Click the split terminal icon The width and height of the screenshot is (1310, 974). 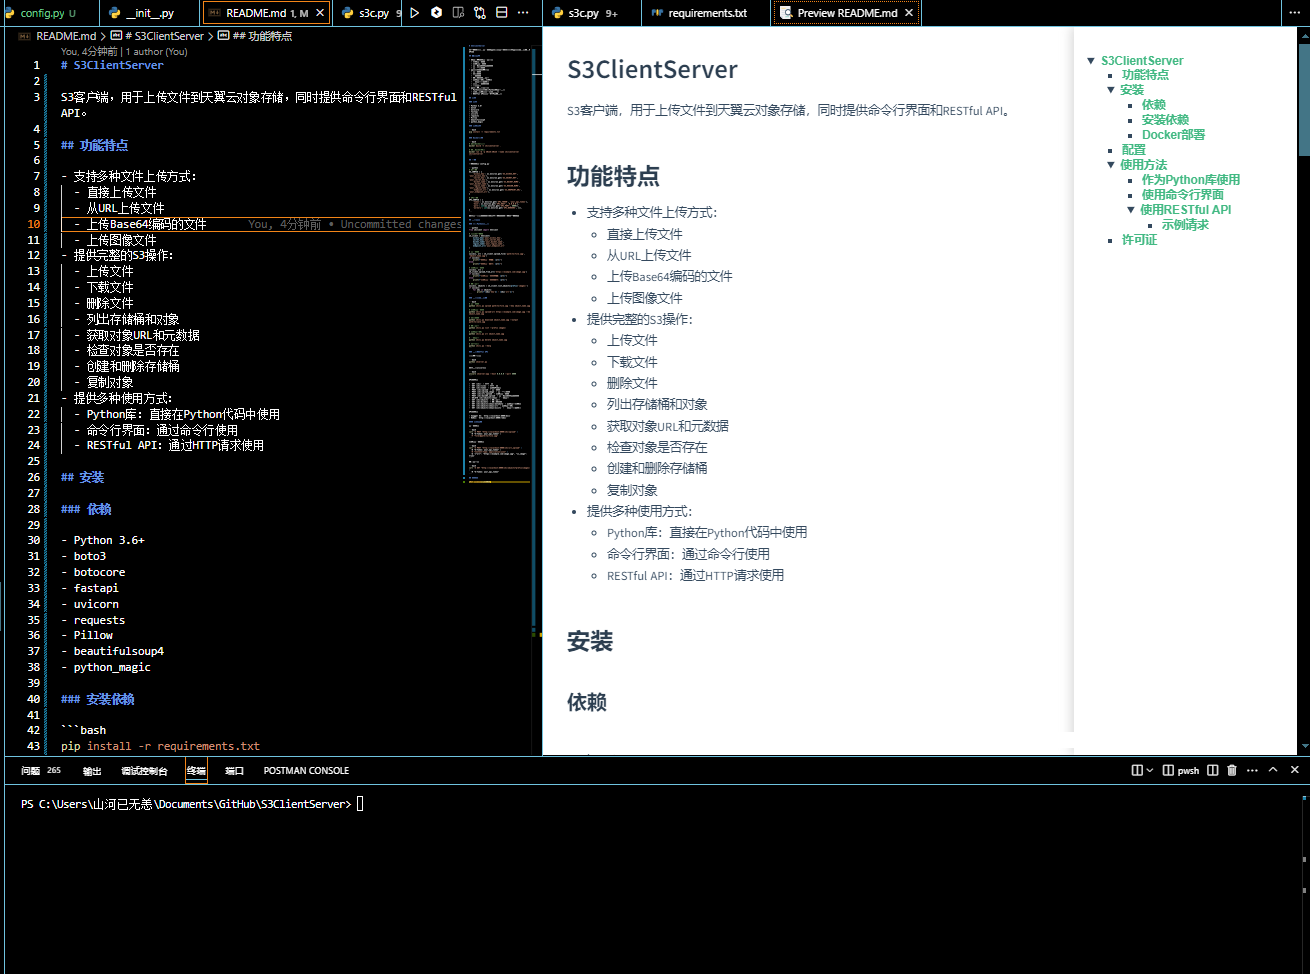point(1212,770)
